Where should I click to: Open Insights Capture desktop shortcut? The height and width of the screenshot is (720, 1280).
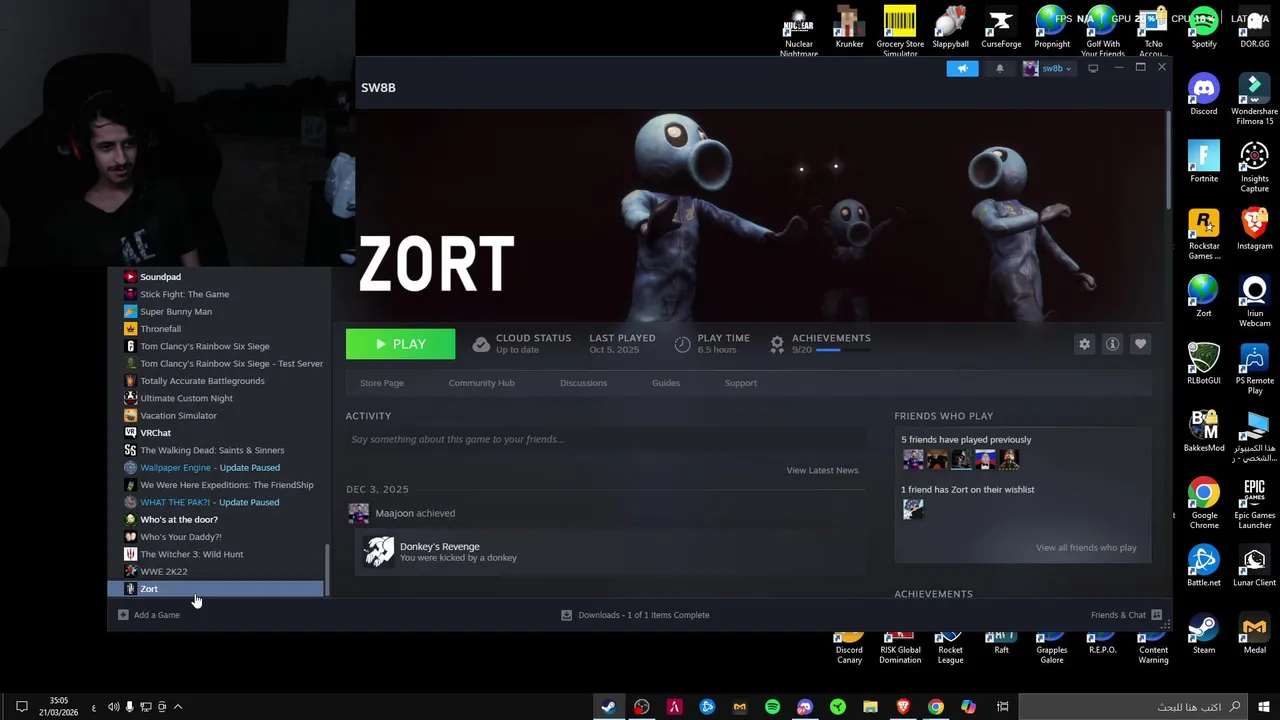[1254, 166]
